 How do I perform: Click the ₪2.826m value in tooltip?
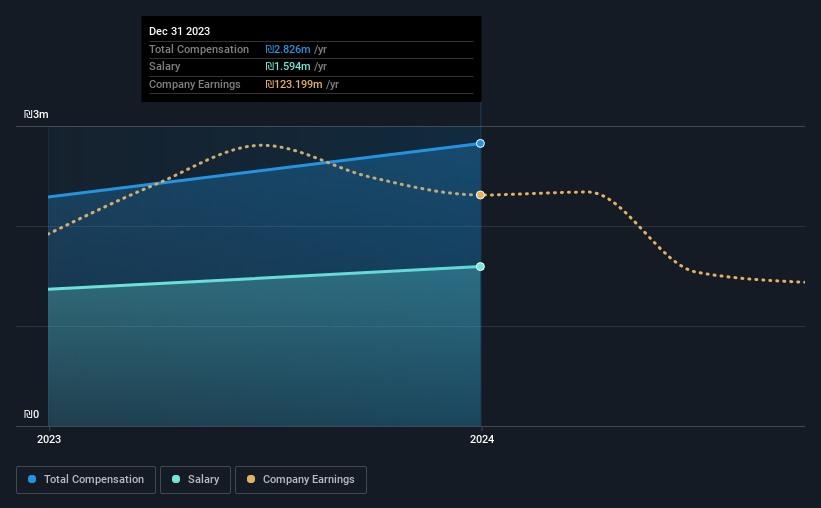pos(288,49)
